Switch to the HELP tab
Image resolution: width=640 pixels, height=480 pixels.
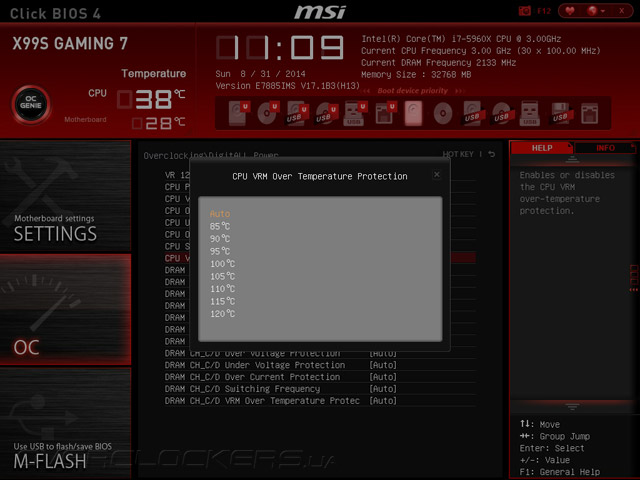pyautogui.click(x=542, y=148)
